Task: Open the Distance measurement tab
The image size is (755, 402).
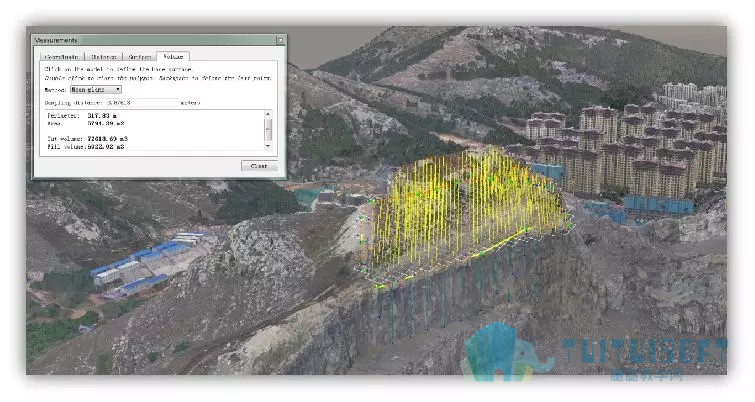Action: click(x=104, y=57)
